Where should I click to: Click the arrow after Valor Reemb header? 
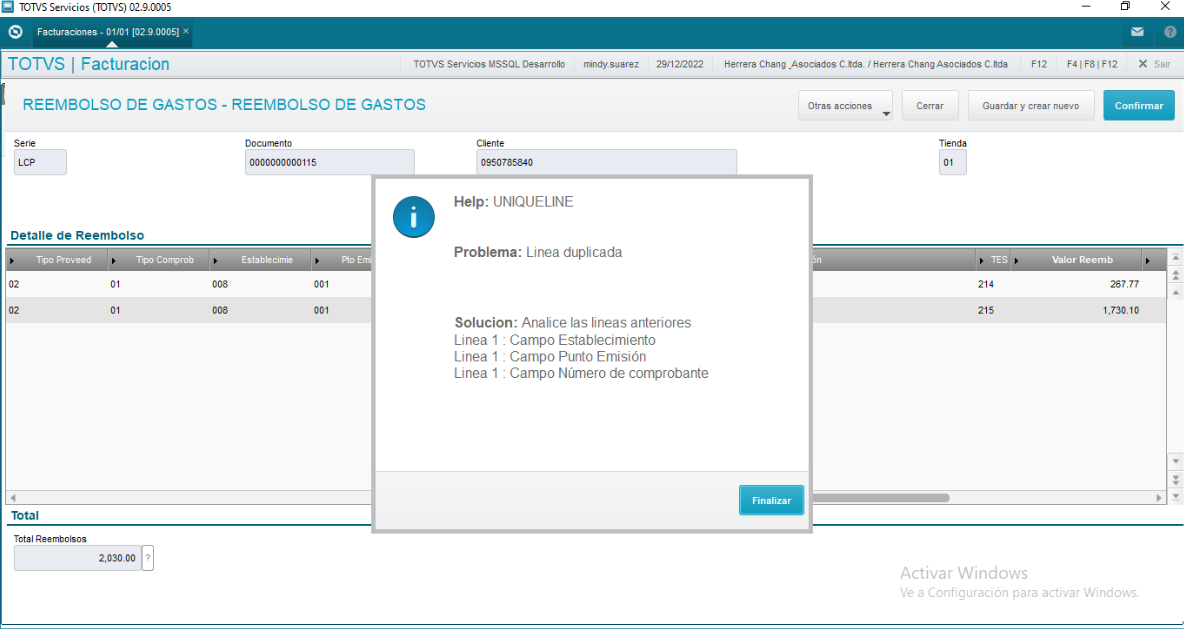click(1147, 261)
